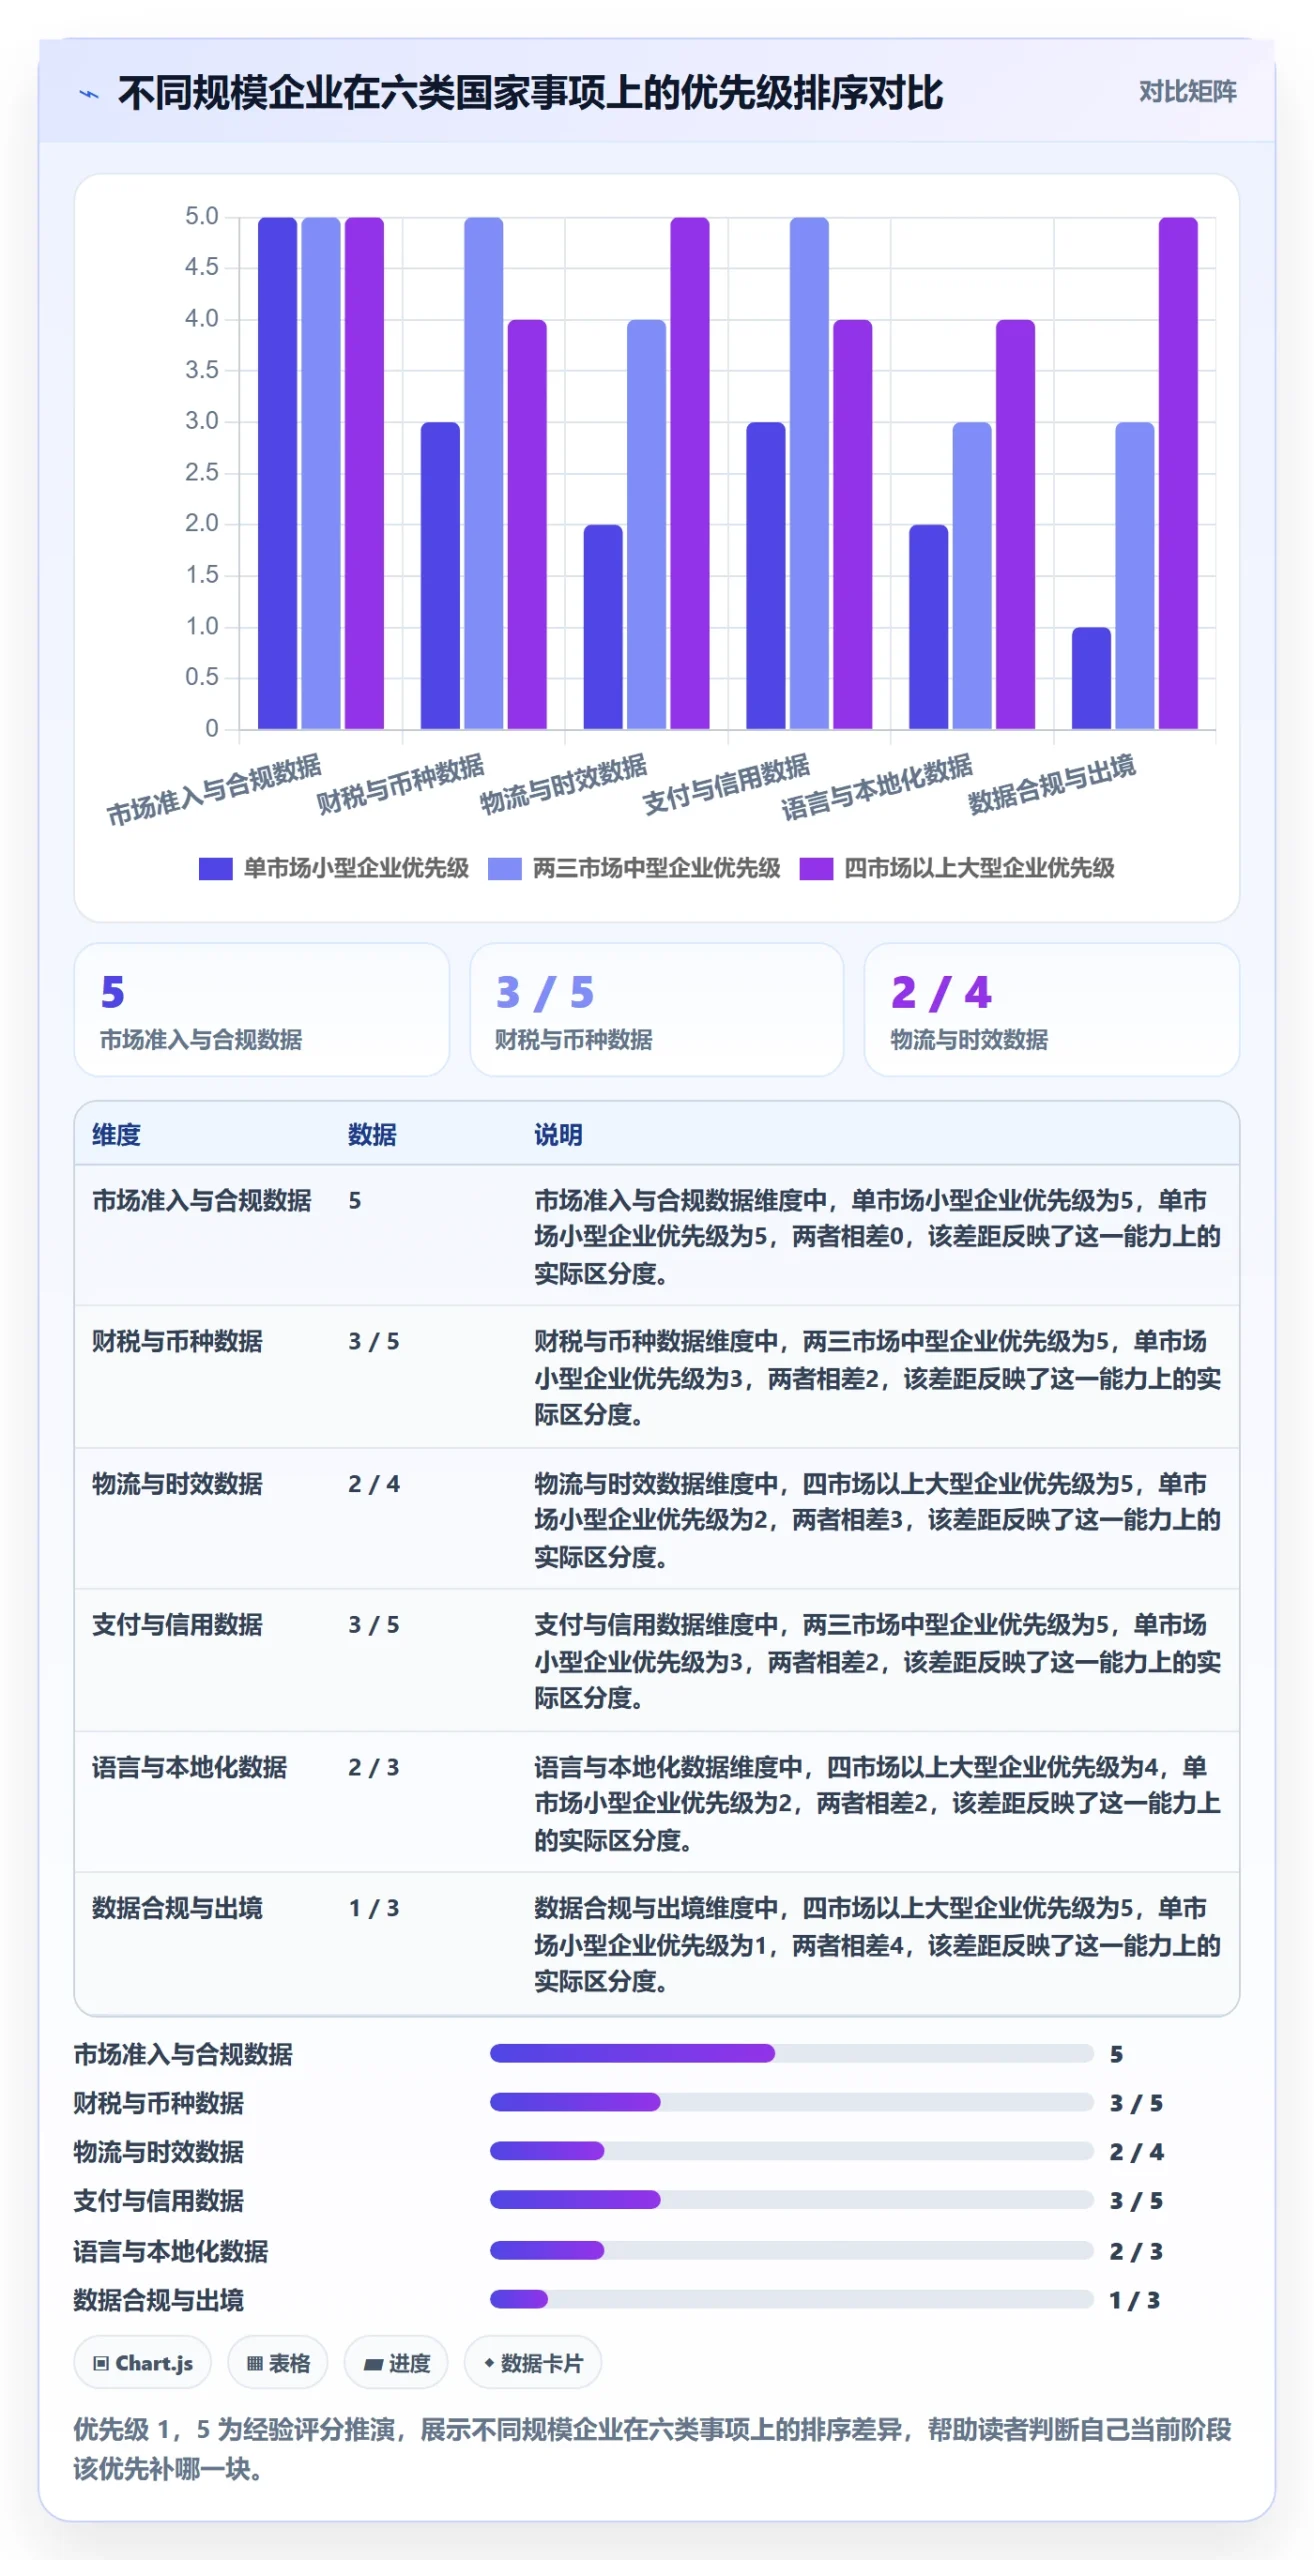Click the 物流与时效数据 progress bar
The image size is (1314, 2560).
tap(791, 2151)
